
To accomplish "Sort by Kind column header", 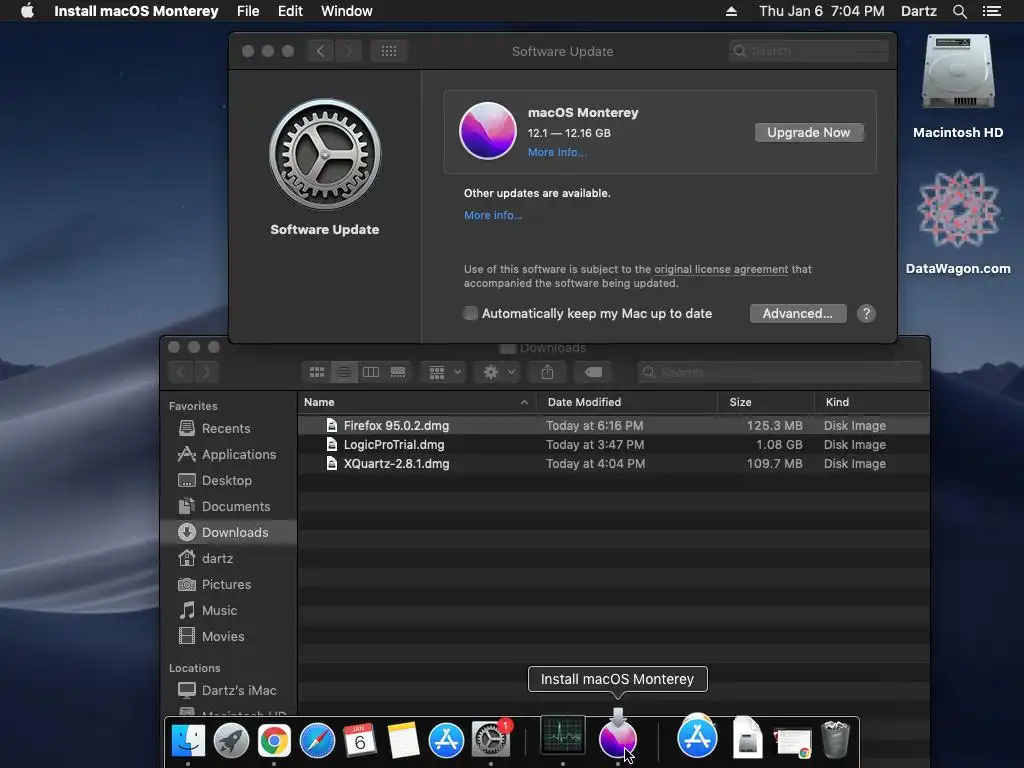I will pyautogui.click(x=872, y=402).
